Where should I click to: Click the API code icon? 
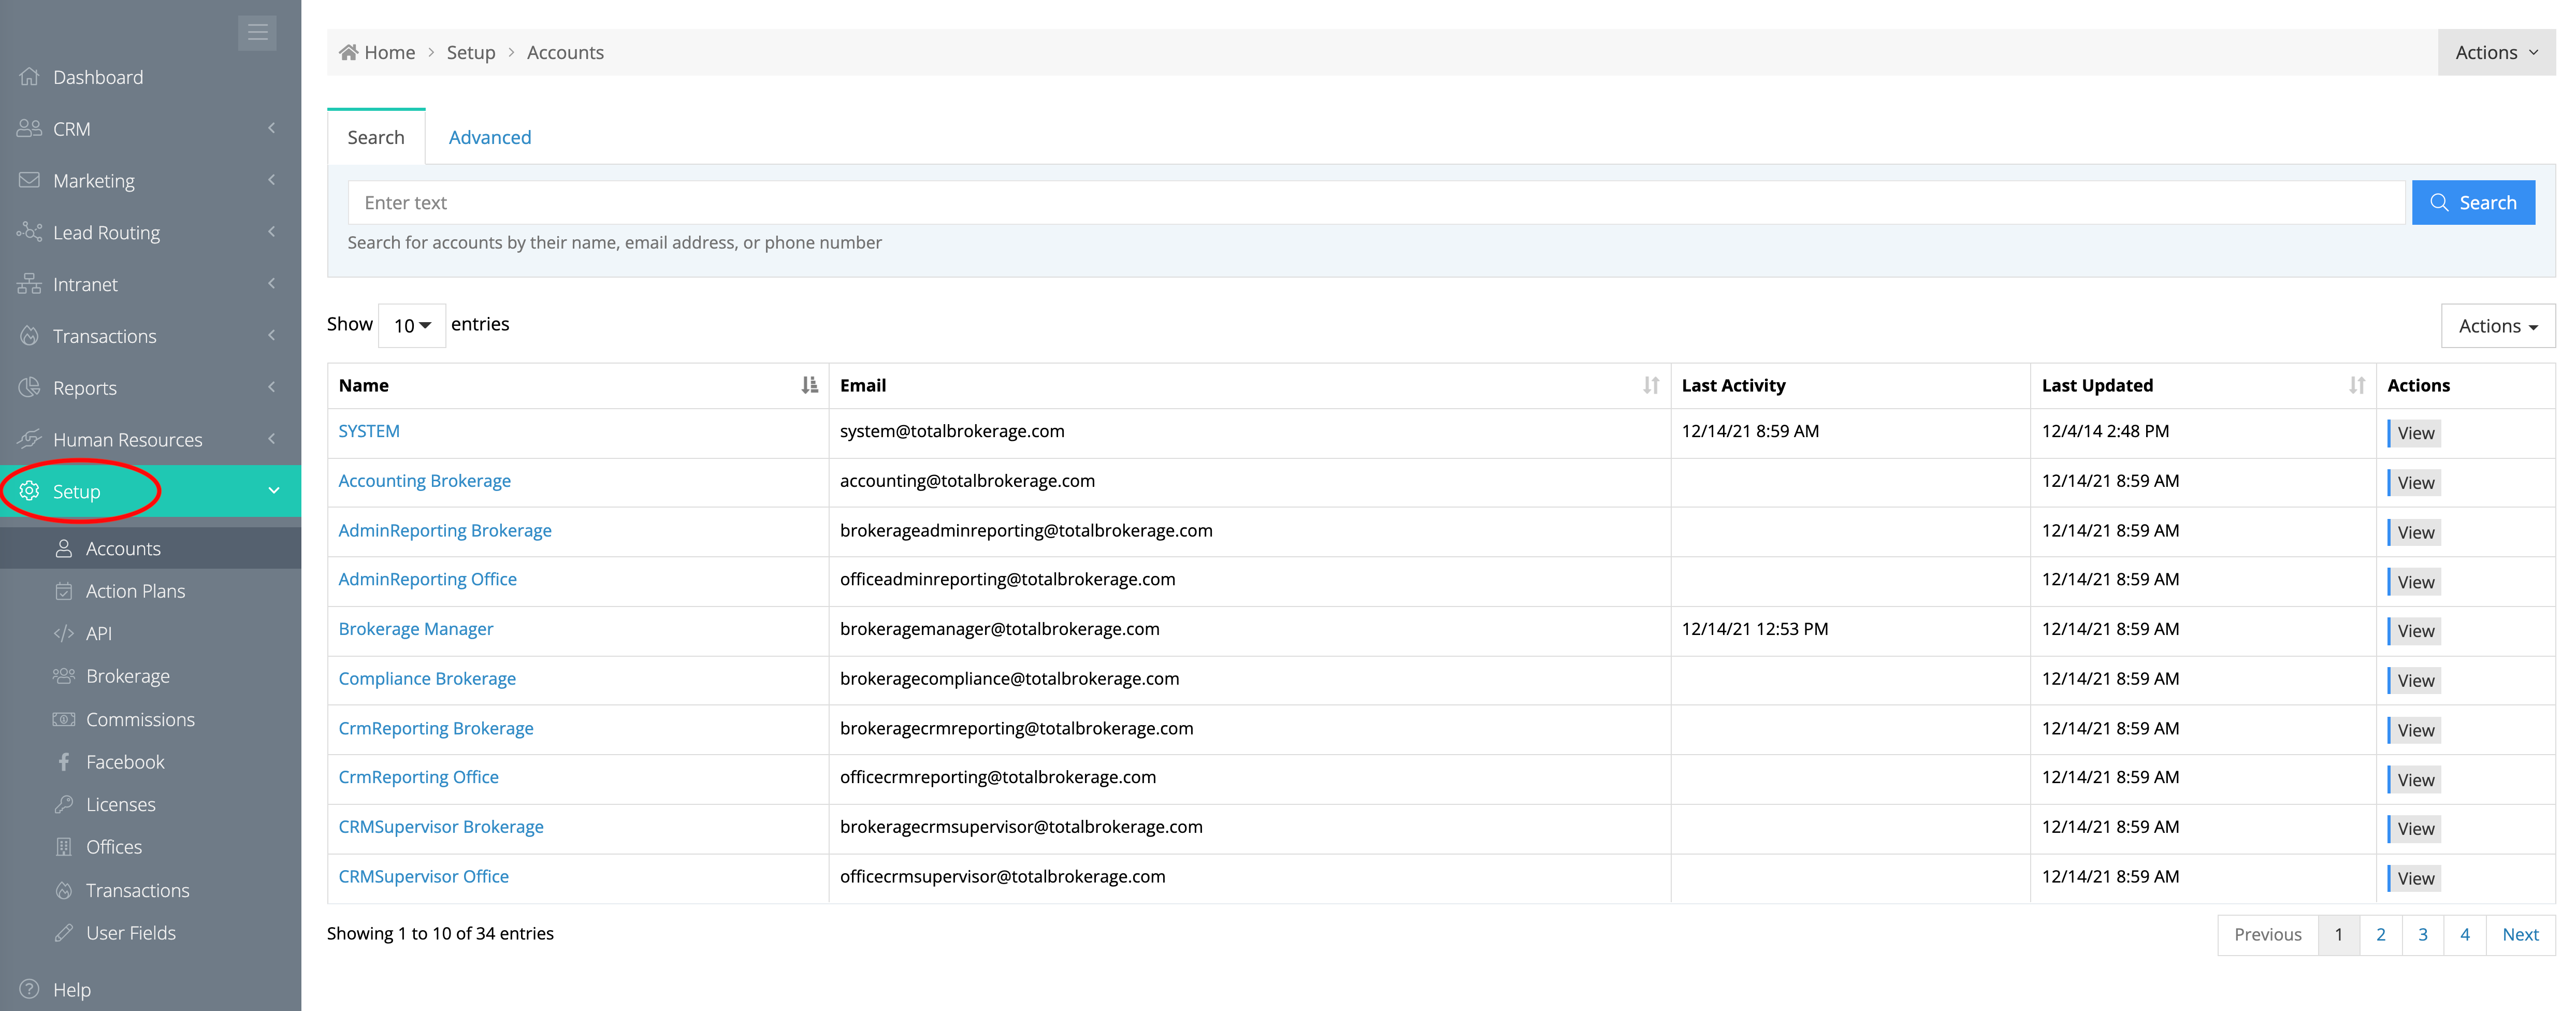point(64,633)
